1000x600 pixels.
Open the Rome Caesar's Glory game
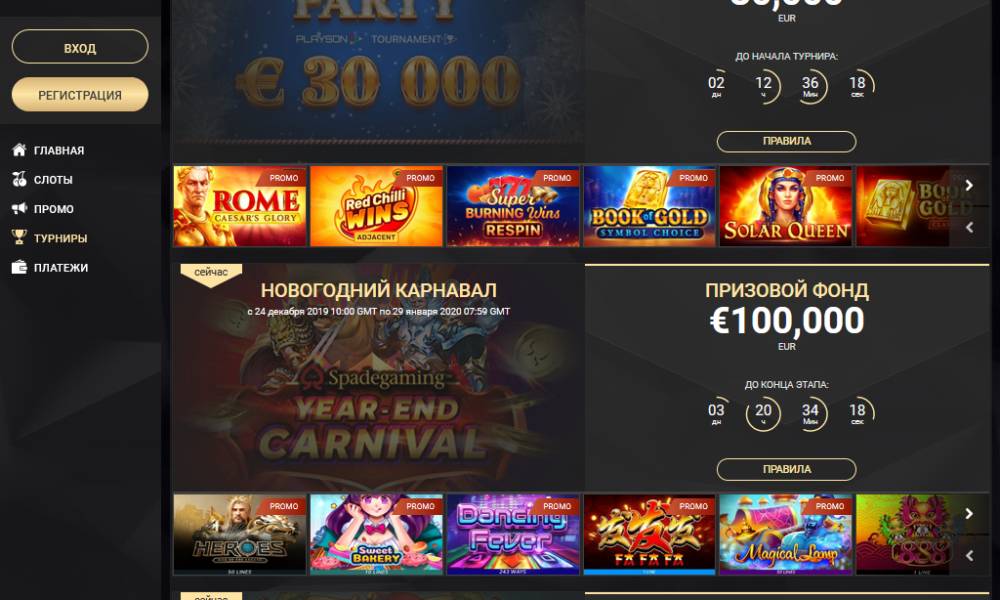[x=240, y=206]
